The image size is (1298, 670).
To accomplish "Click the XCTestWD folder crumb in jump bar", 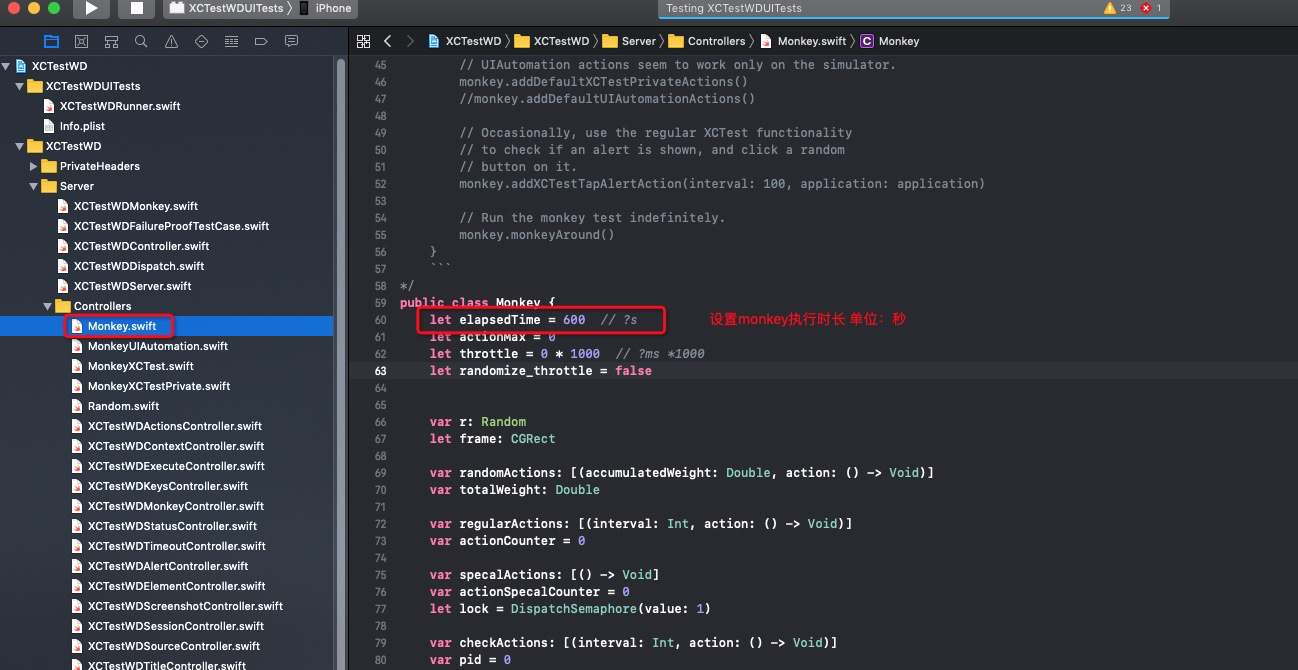I will click(x=552, y=41).
